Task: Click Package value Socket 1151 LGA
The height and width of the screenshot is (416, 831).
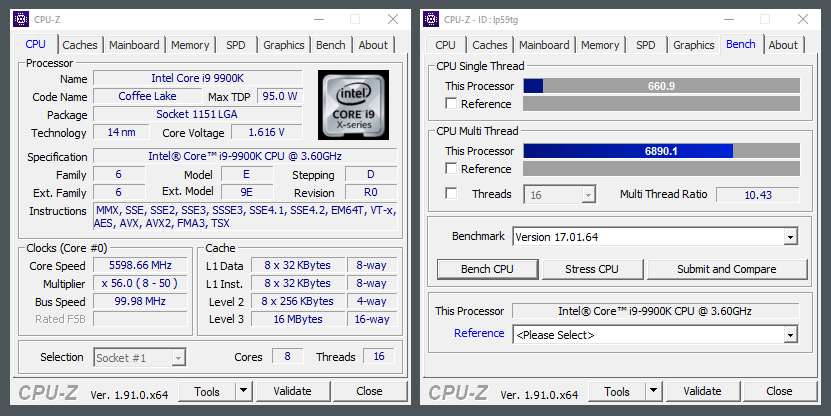Action: 198,114
